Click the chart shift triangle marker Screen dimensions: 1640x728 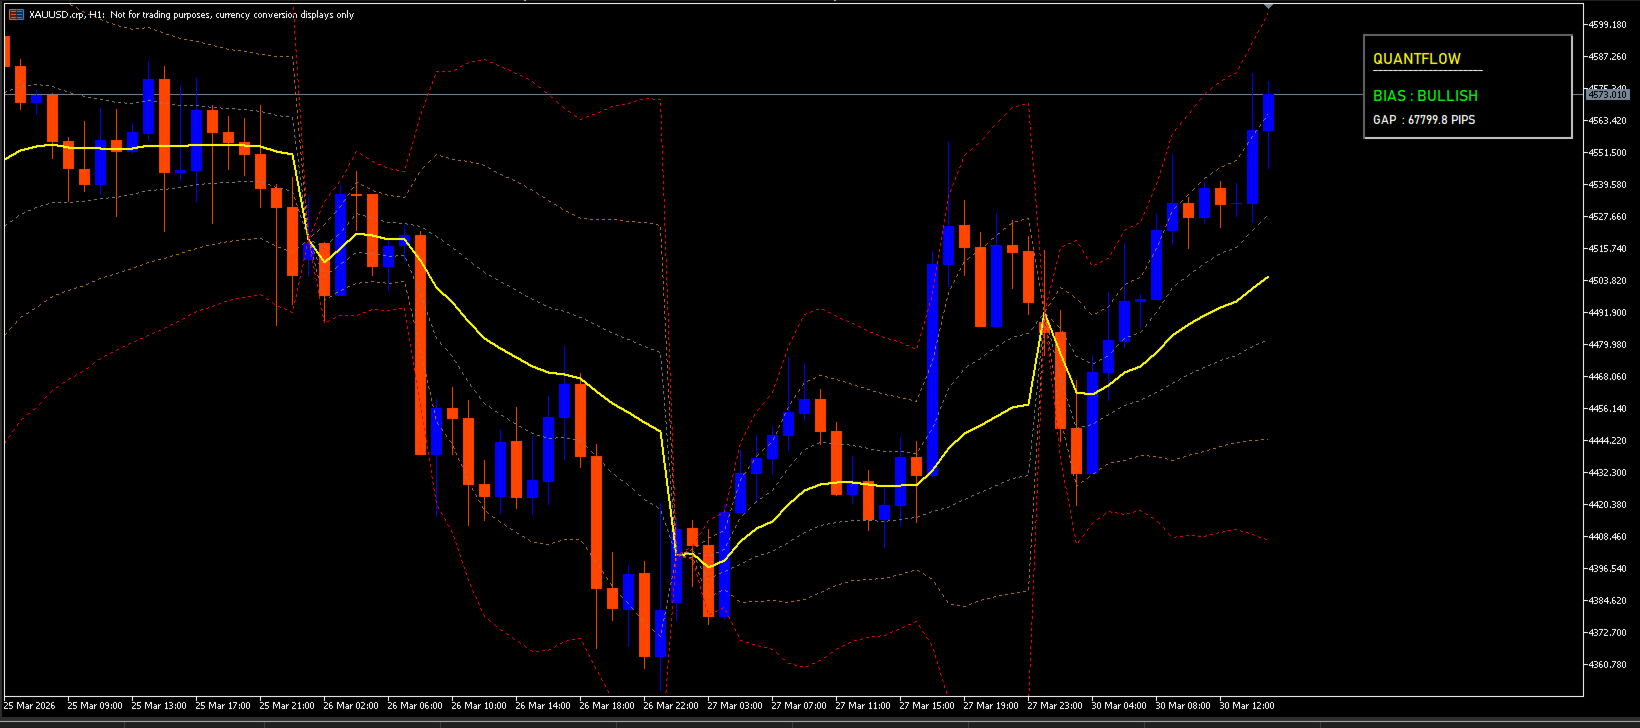(1268, 6)
